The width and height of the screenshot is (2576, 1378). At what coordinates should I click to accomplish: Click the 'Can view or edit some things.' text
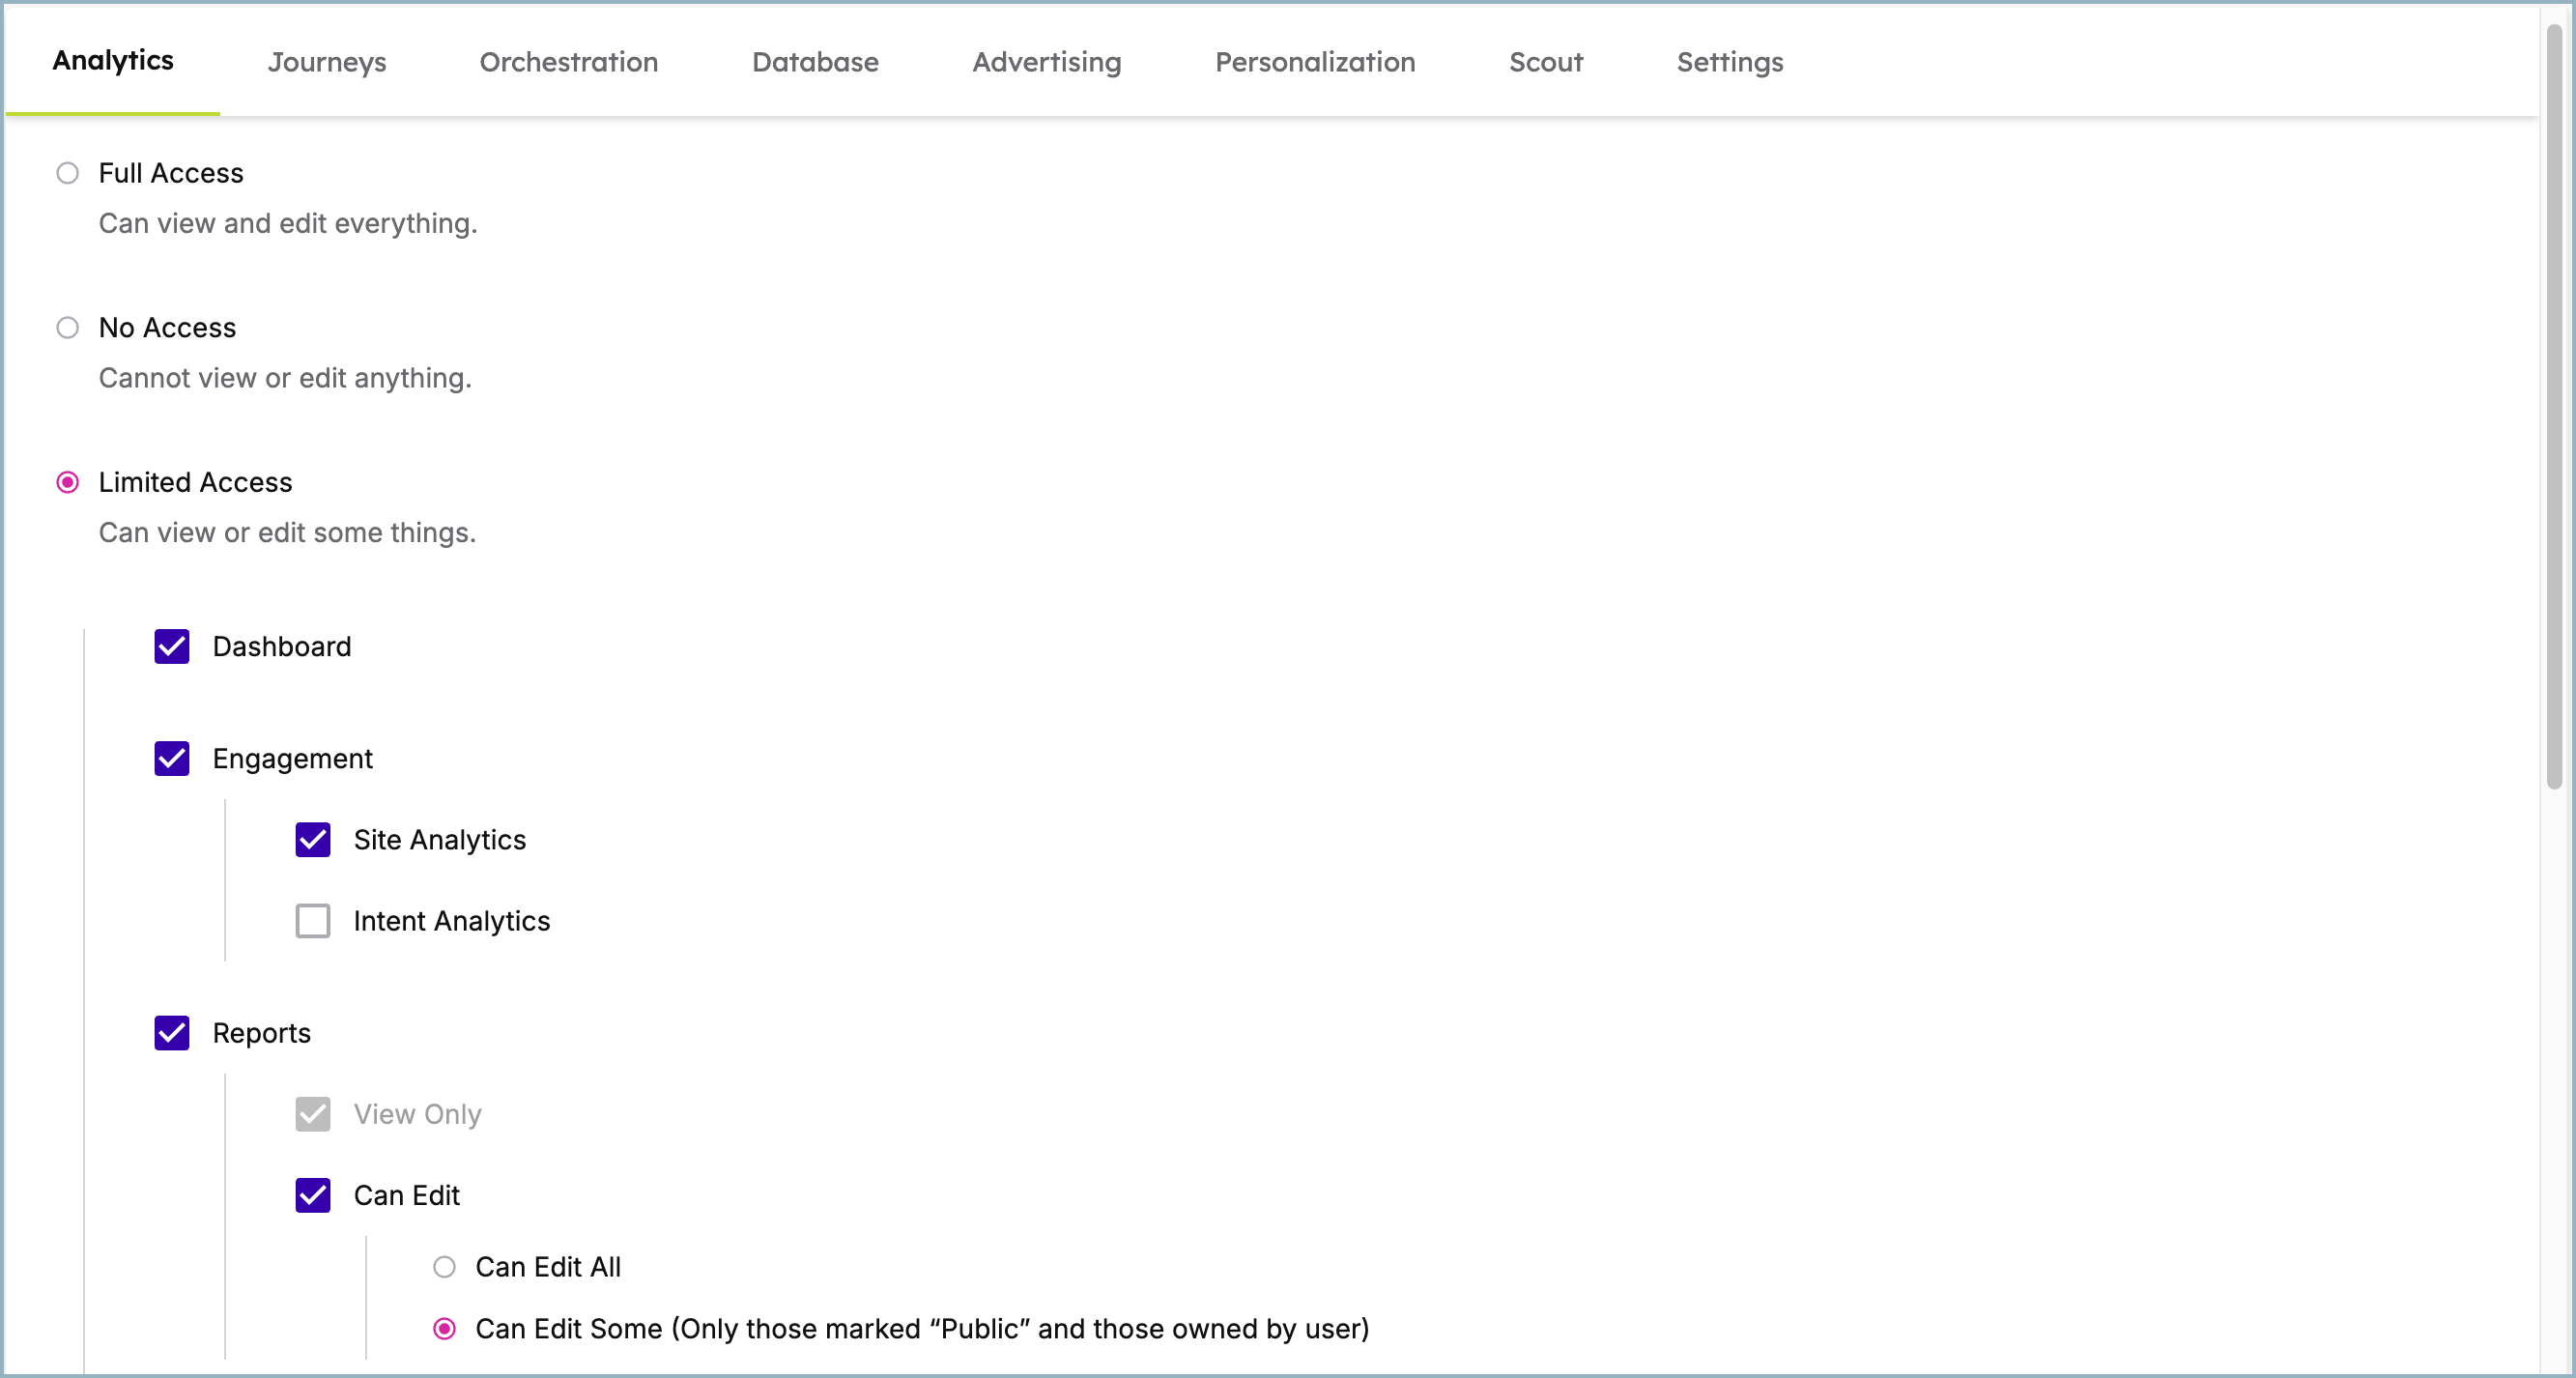pyautogui.click(x=287, y=533)
